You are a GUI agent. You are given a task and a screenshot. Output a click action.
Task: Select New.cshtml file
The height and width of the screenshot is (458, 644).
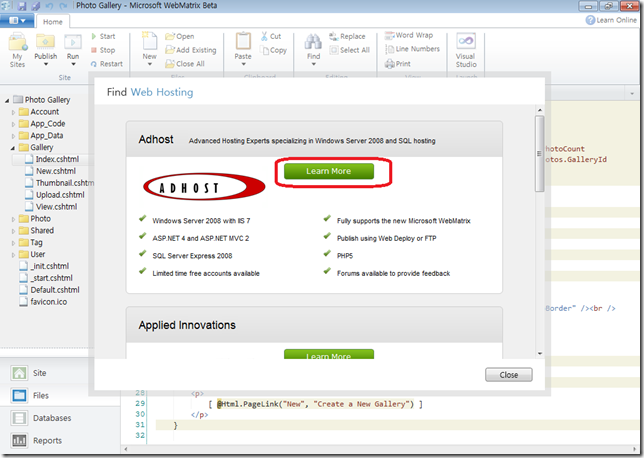pos(56,171)
